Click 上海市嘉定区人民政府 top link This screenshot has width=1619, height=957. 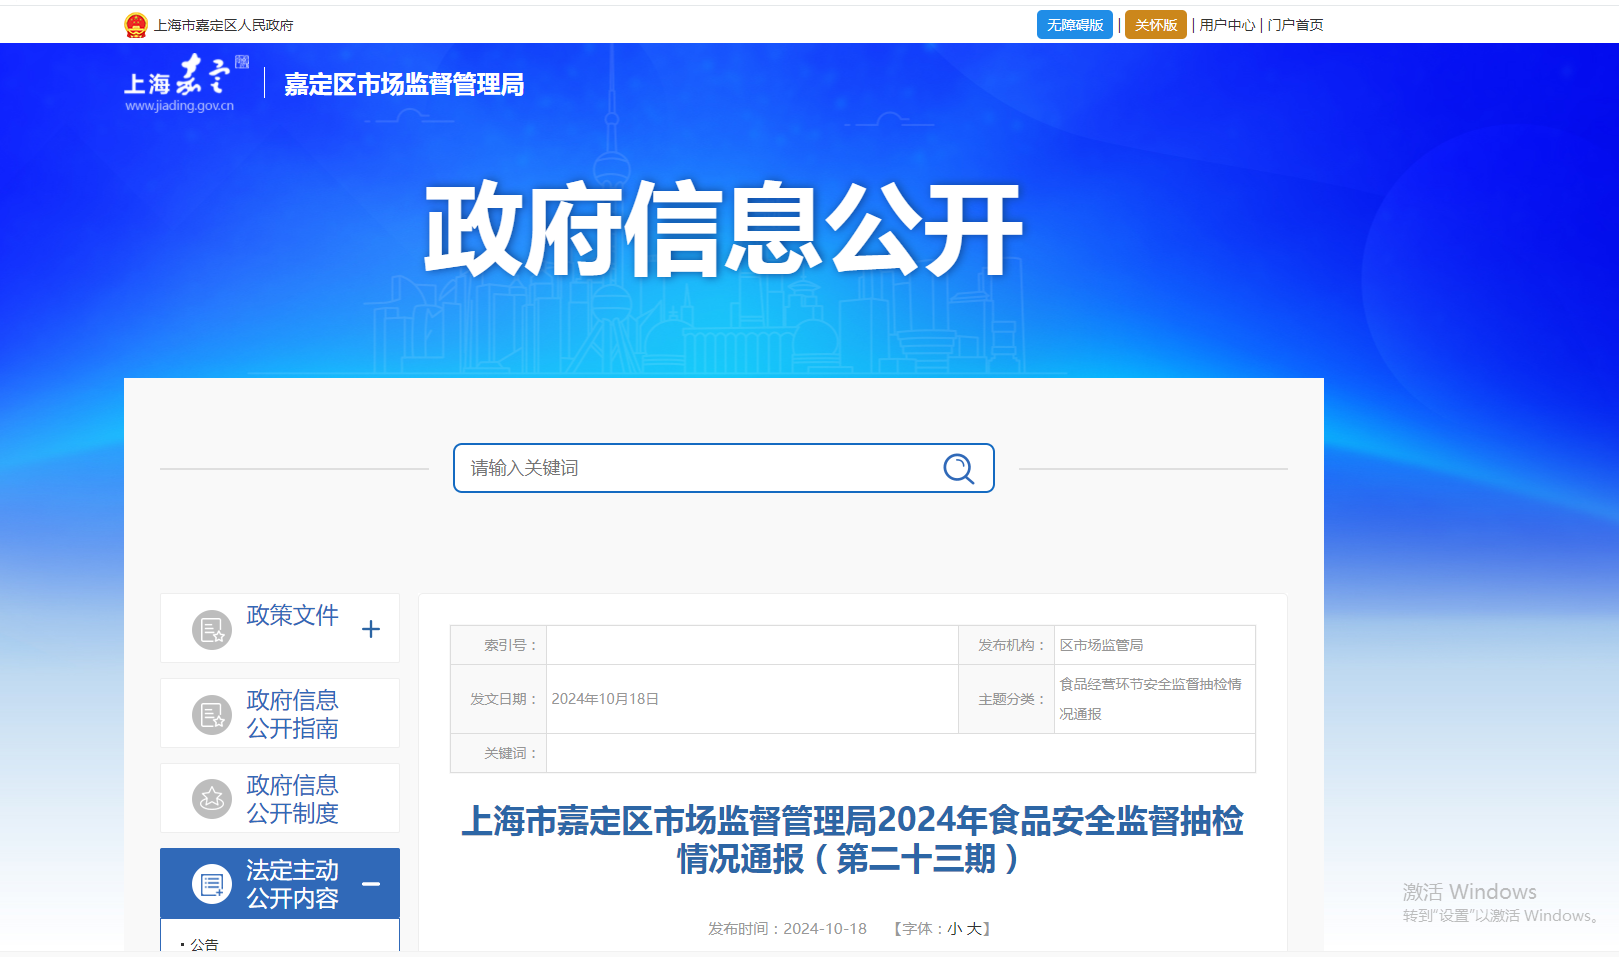click(224, 25)
